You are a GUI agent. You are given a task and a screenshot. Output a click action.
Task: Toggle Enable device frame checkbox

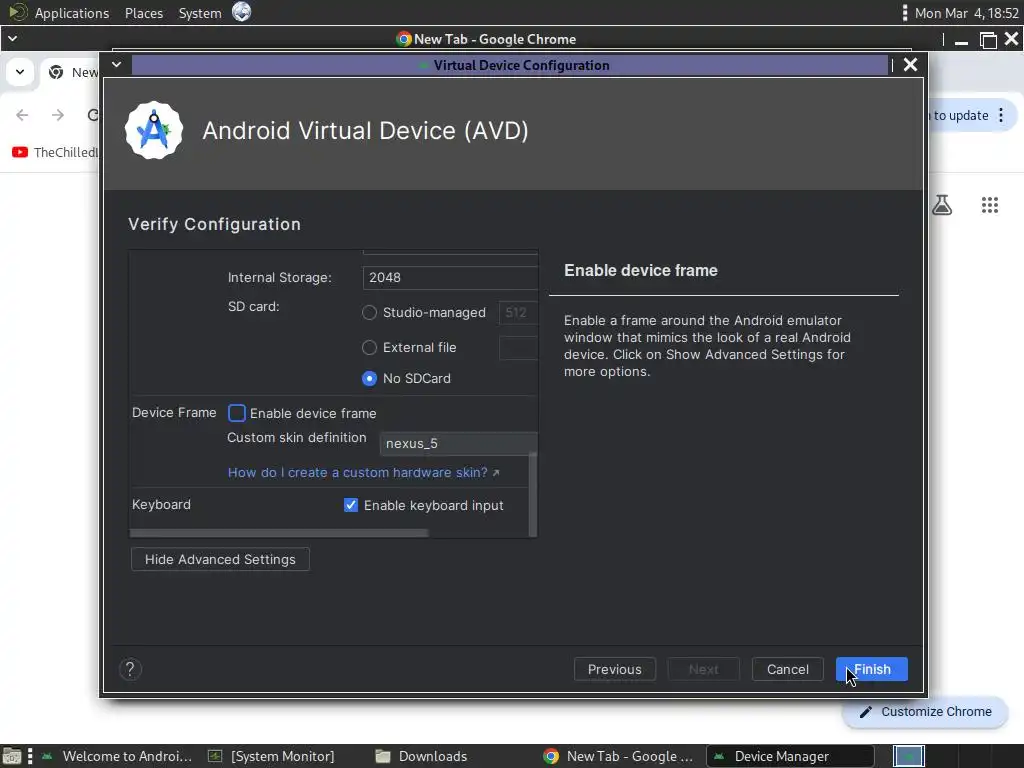pyautogui.click(x=236, y=413)
